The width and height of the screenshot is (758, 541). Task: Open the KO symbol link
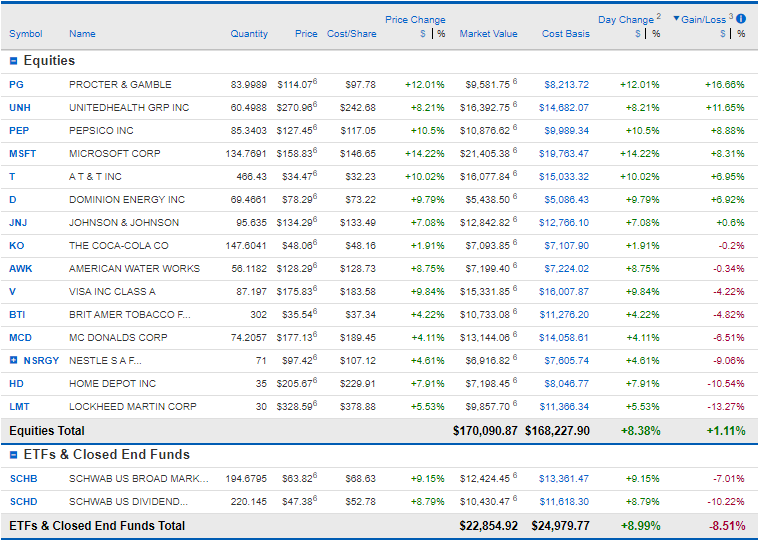pos(16,246)
